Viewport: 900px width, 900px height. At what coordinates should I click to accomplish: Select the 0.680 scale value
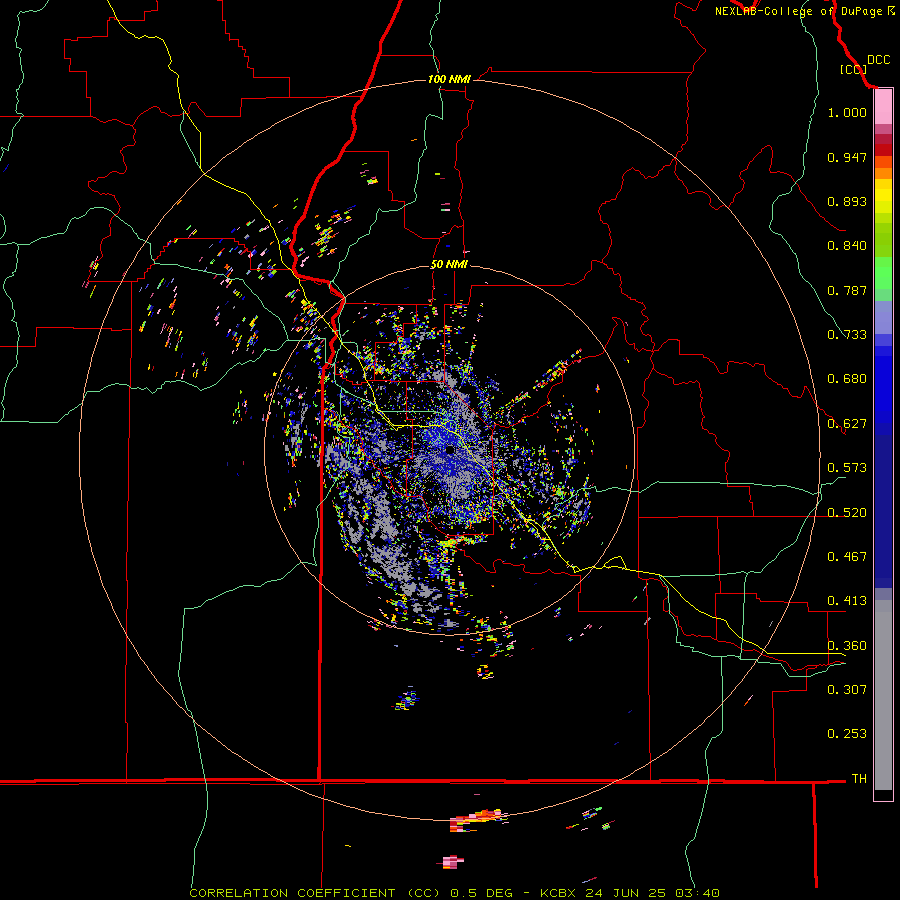click(x=847, y=379)
